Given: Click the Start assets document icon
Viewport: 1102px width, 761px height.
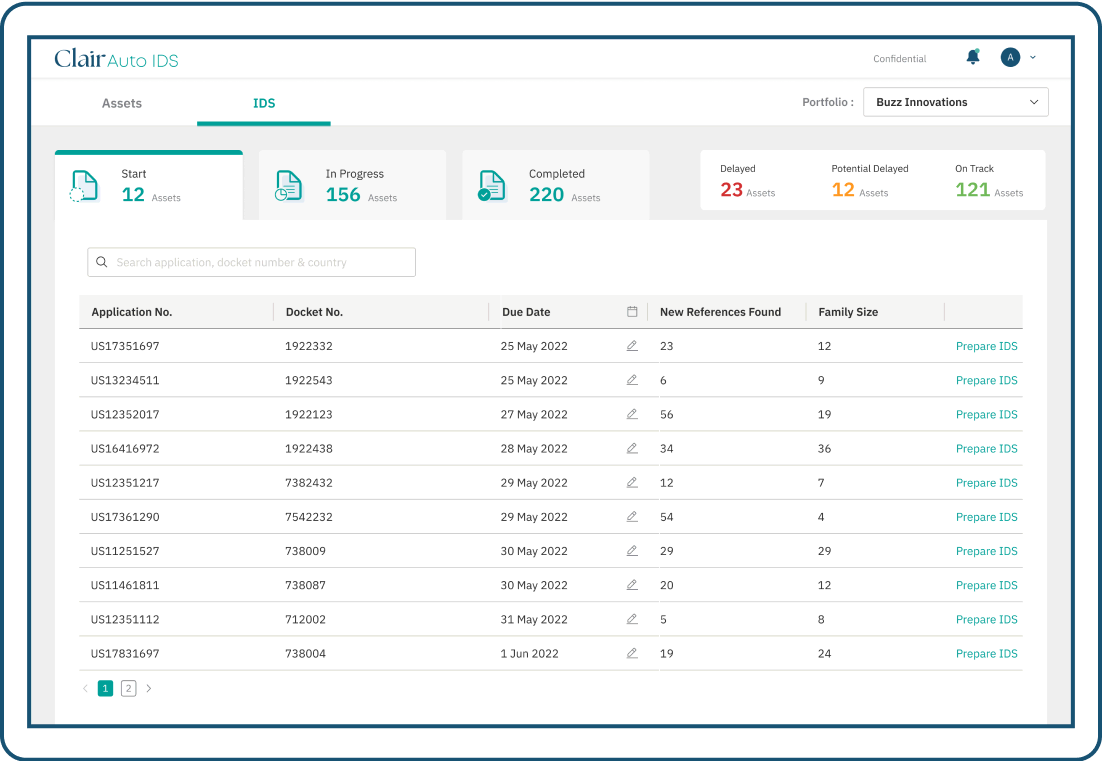Looking at the screenshot, I should click(x=84, y=185).
